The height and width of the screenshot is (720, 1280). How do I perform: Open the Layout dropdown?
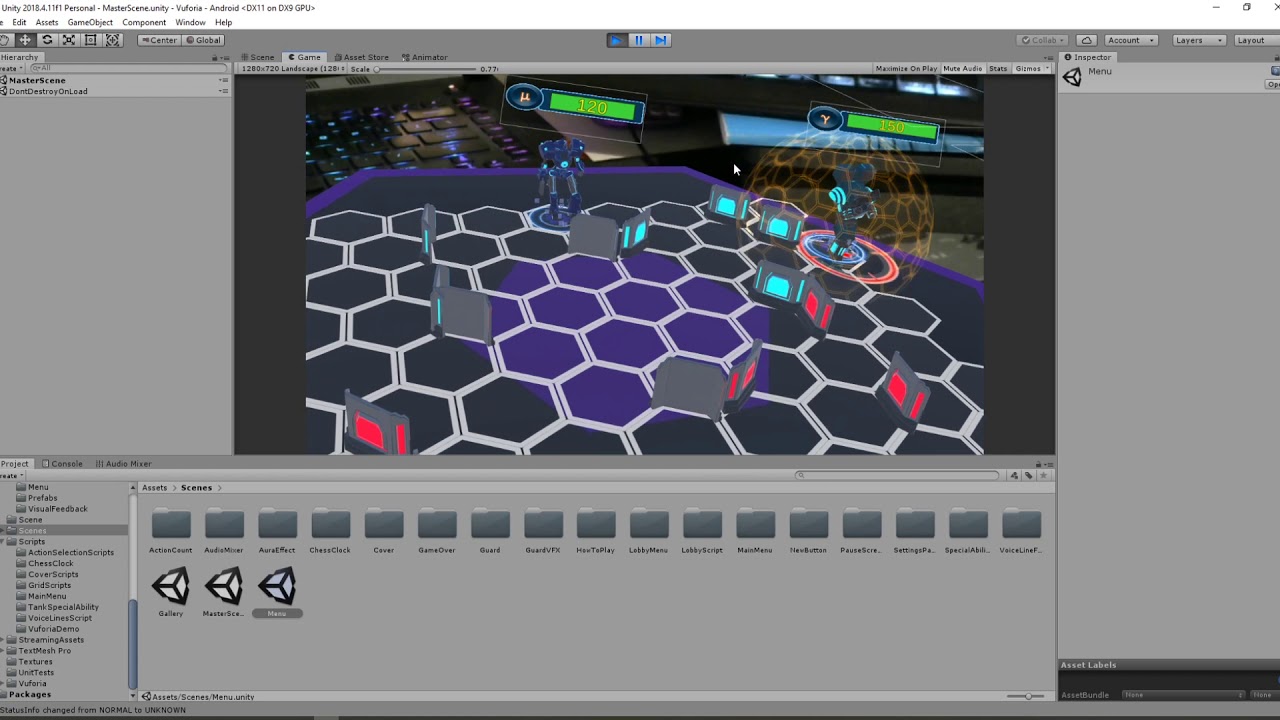point(1256,40)
